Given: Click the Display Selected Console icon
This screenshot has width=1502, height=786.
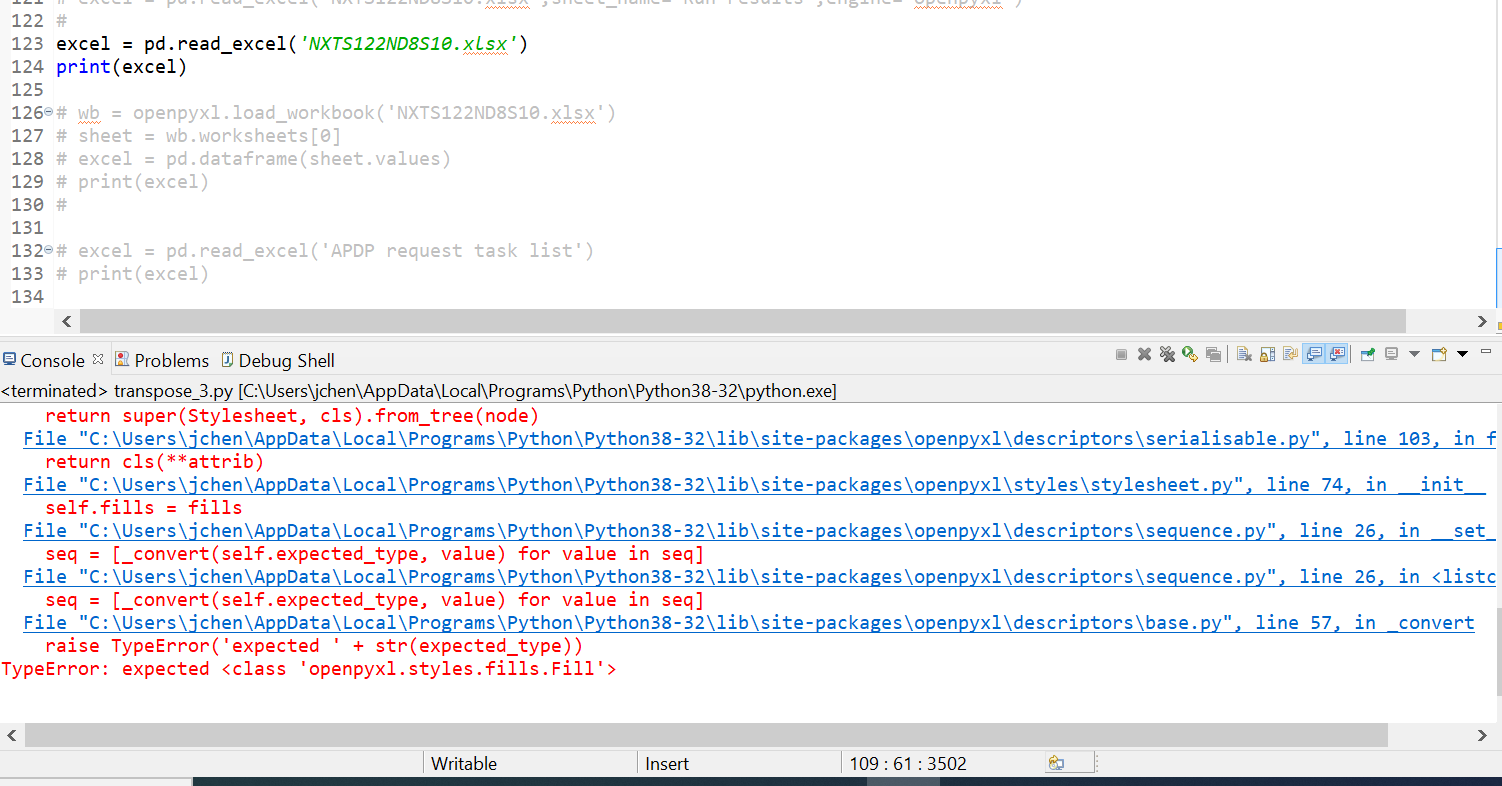Looking at the screenshot, I should tap(1391, 354).
